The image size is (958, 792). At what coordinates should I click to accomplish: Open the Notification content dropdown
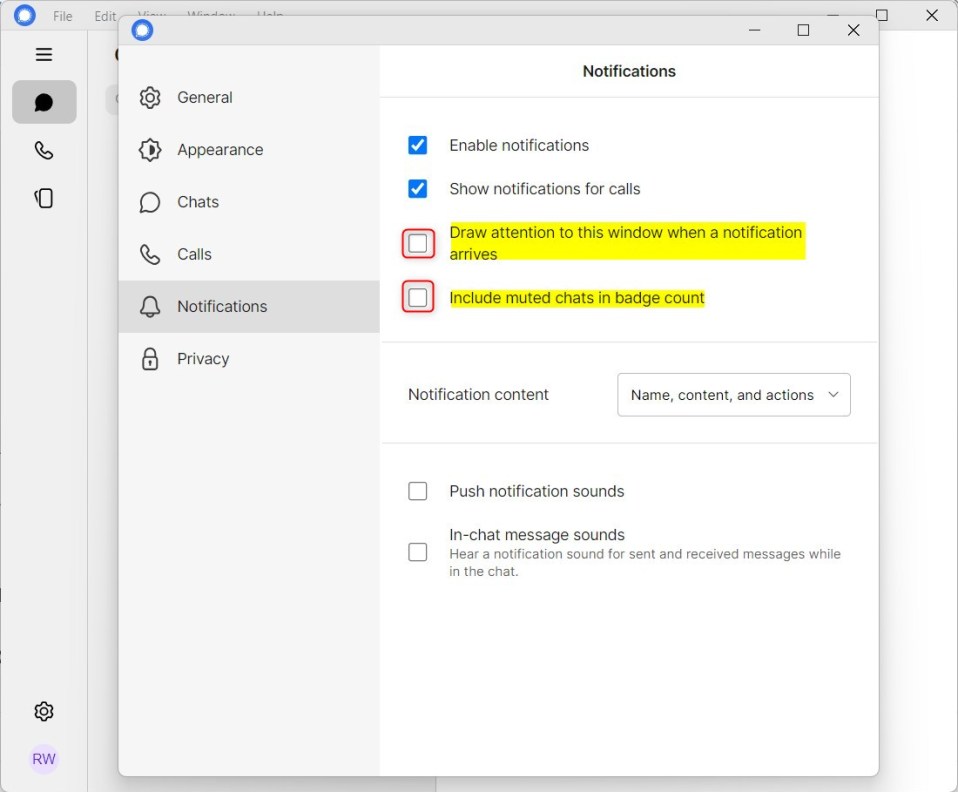pyautogui.click(x=733, y=394)
